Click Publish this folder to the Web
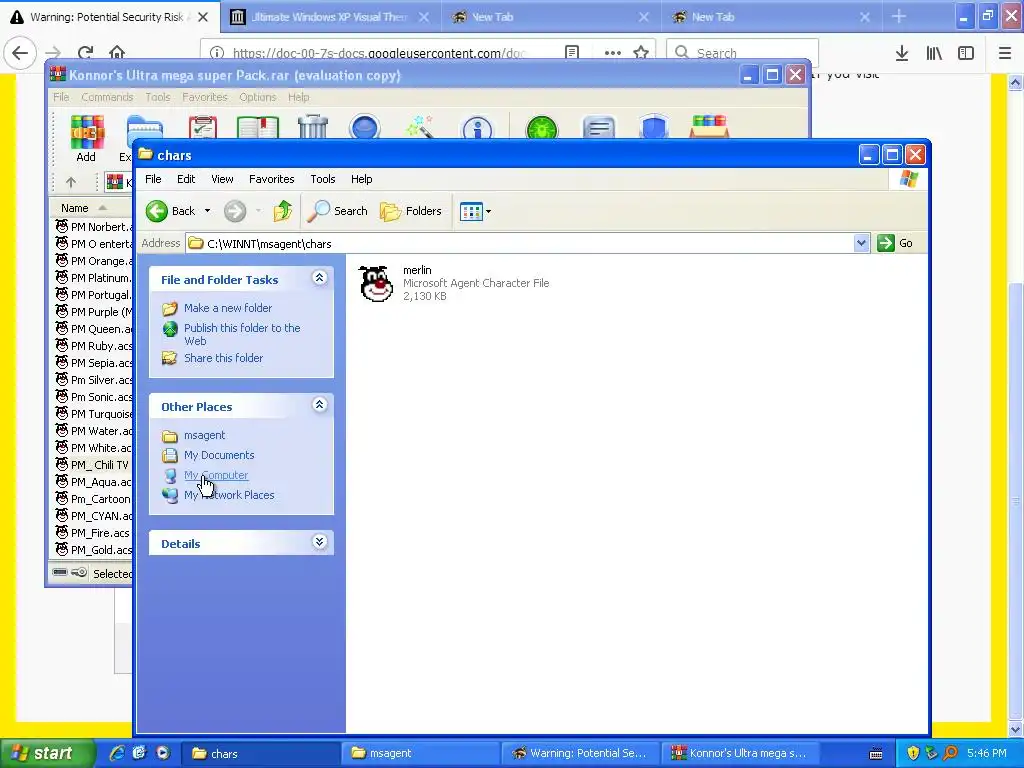This screenshot has height=768, width=1024. (242, 334)
